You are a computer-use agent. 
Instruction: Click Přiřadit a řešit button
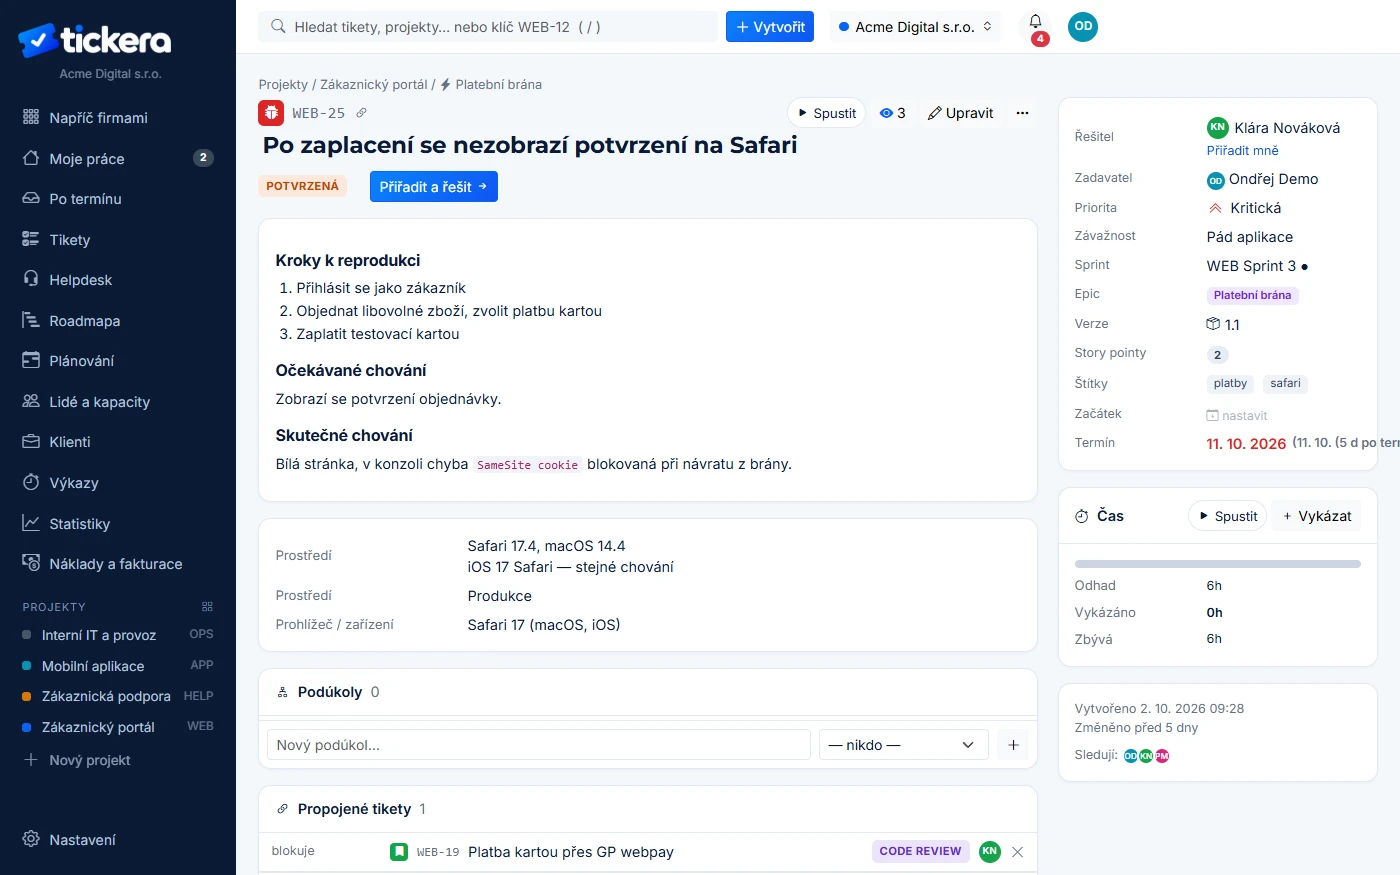pos(433,187)
